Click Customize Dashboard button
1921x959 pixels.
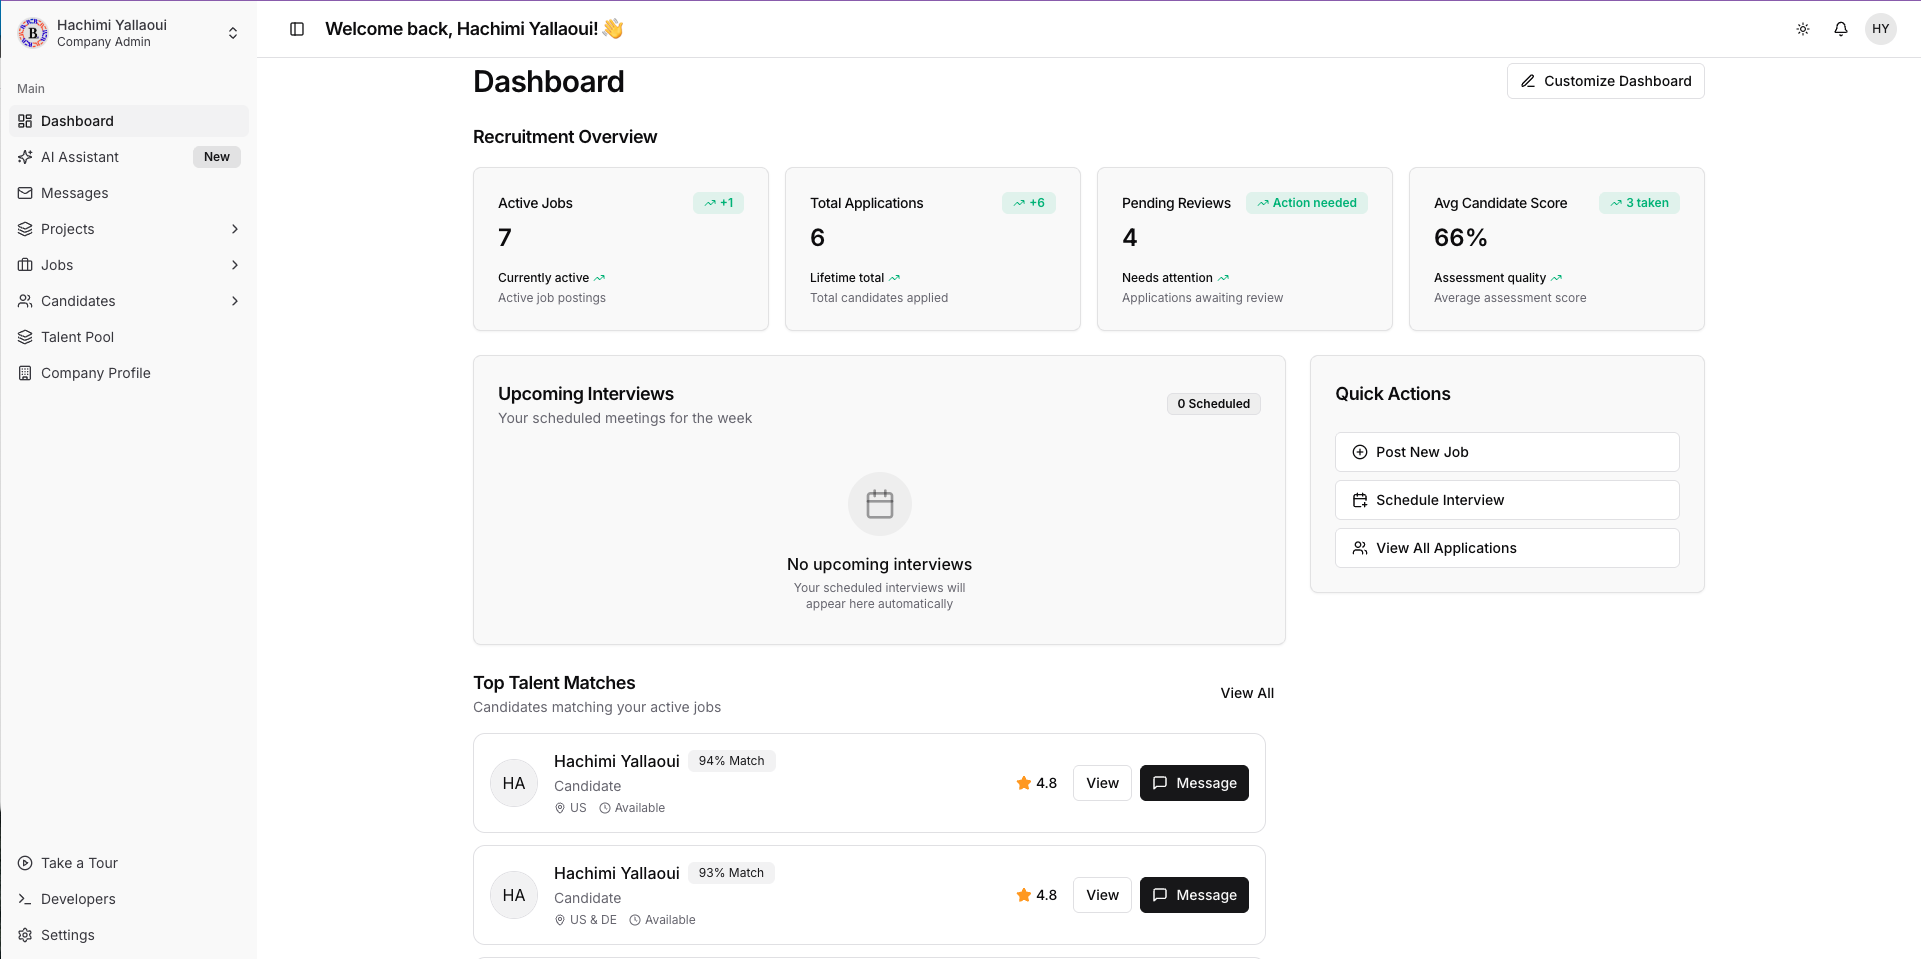tap(1605, 81)
